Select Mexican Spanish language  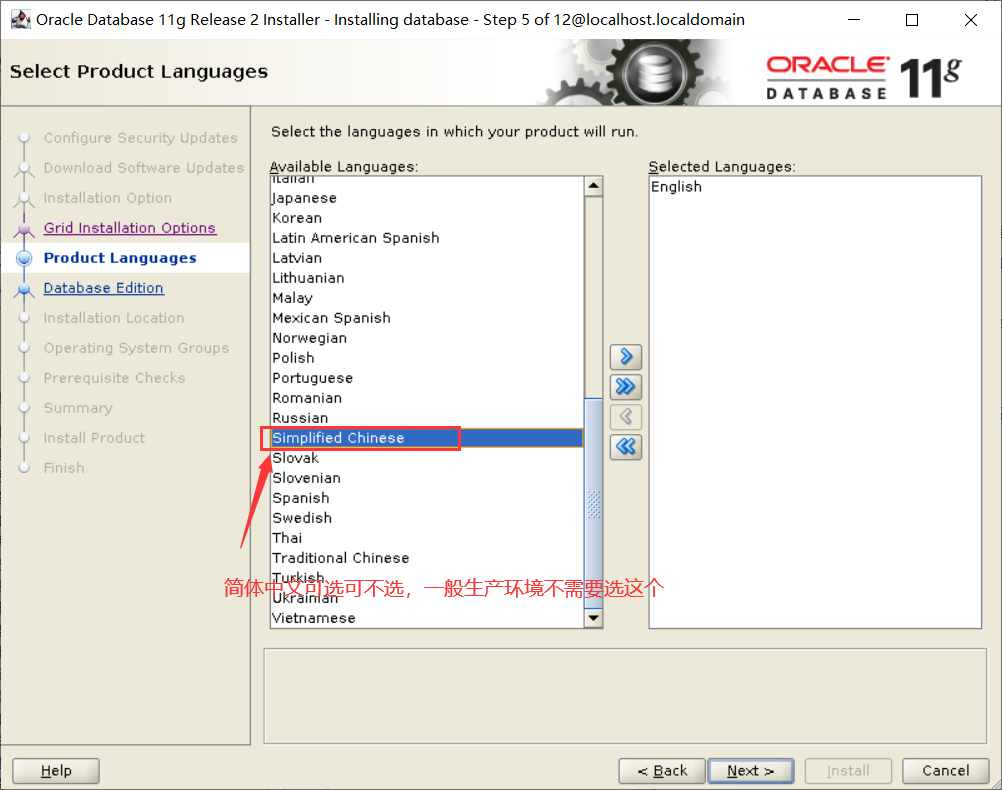pyautogui.click(x=427, y=318)
